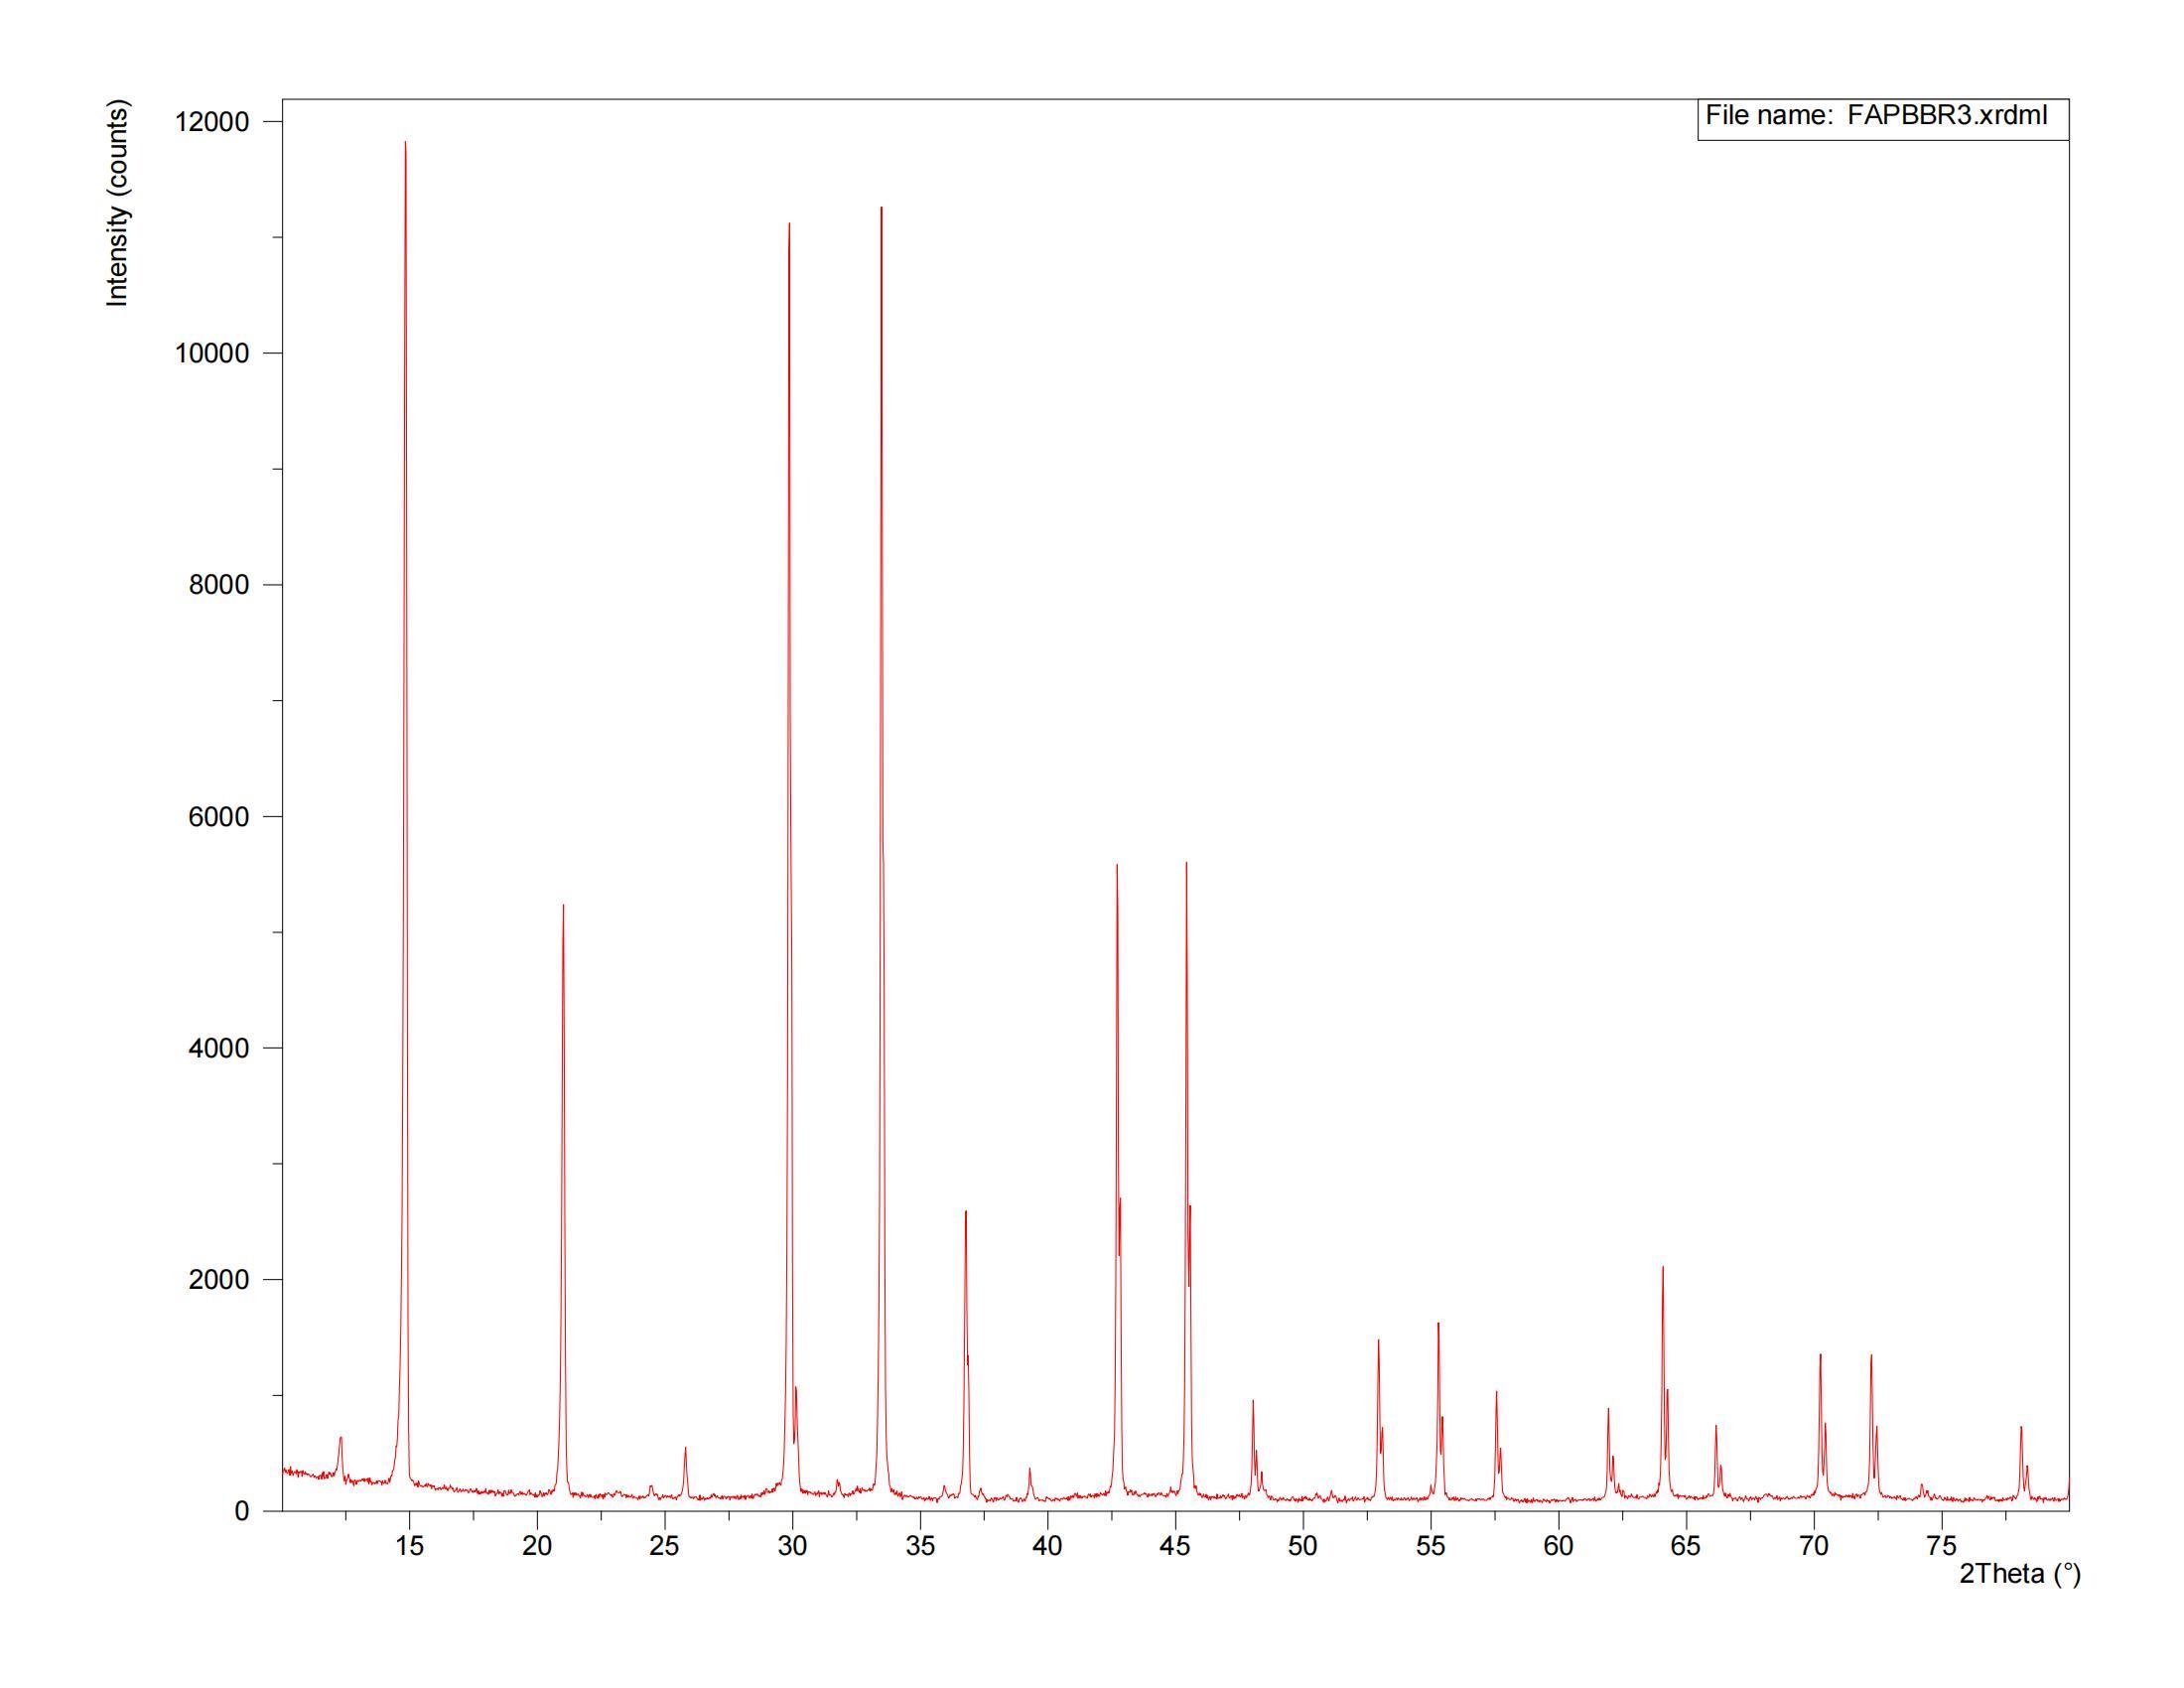
Task: Click the small peak near 12 degrees
Action: (341, 1442)
